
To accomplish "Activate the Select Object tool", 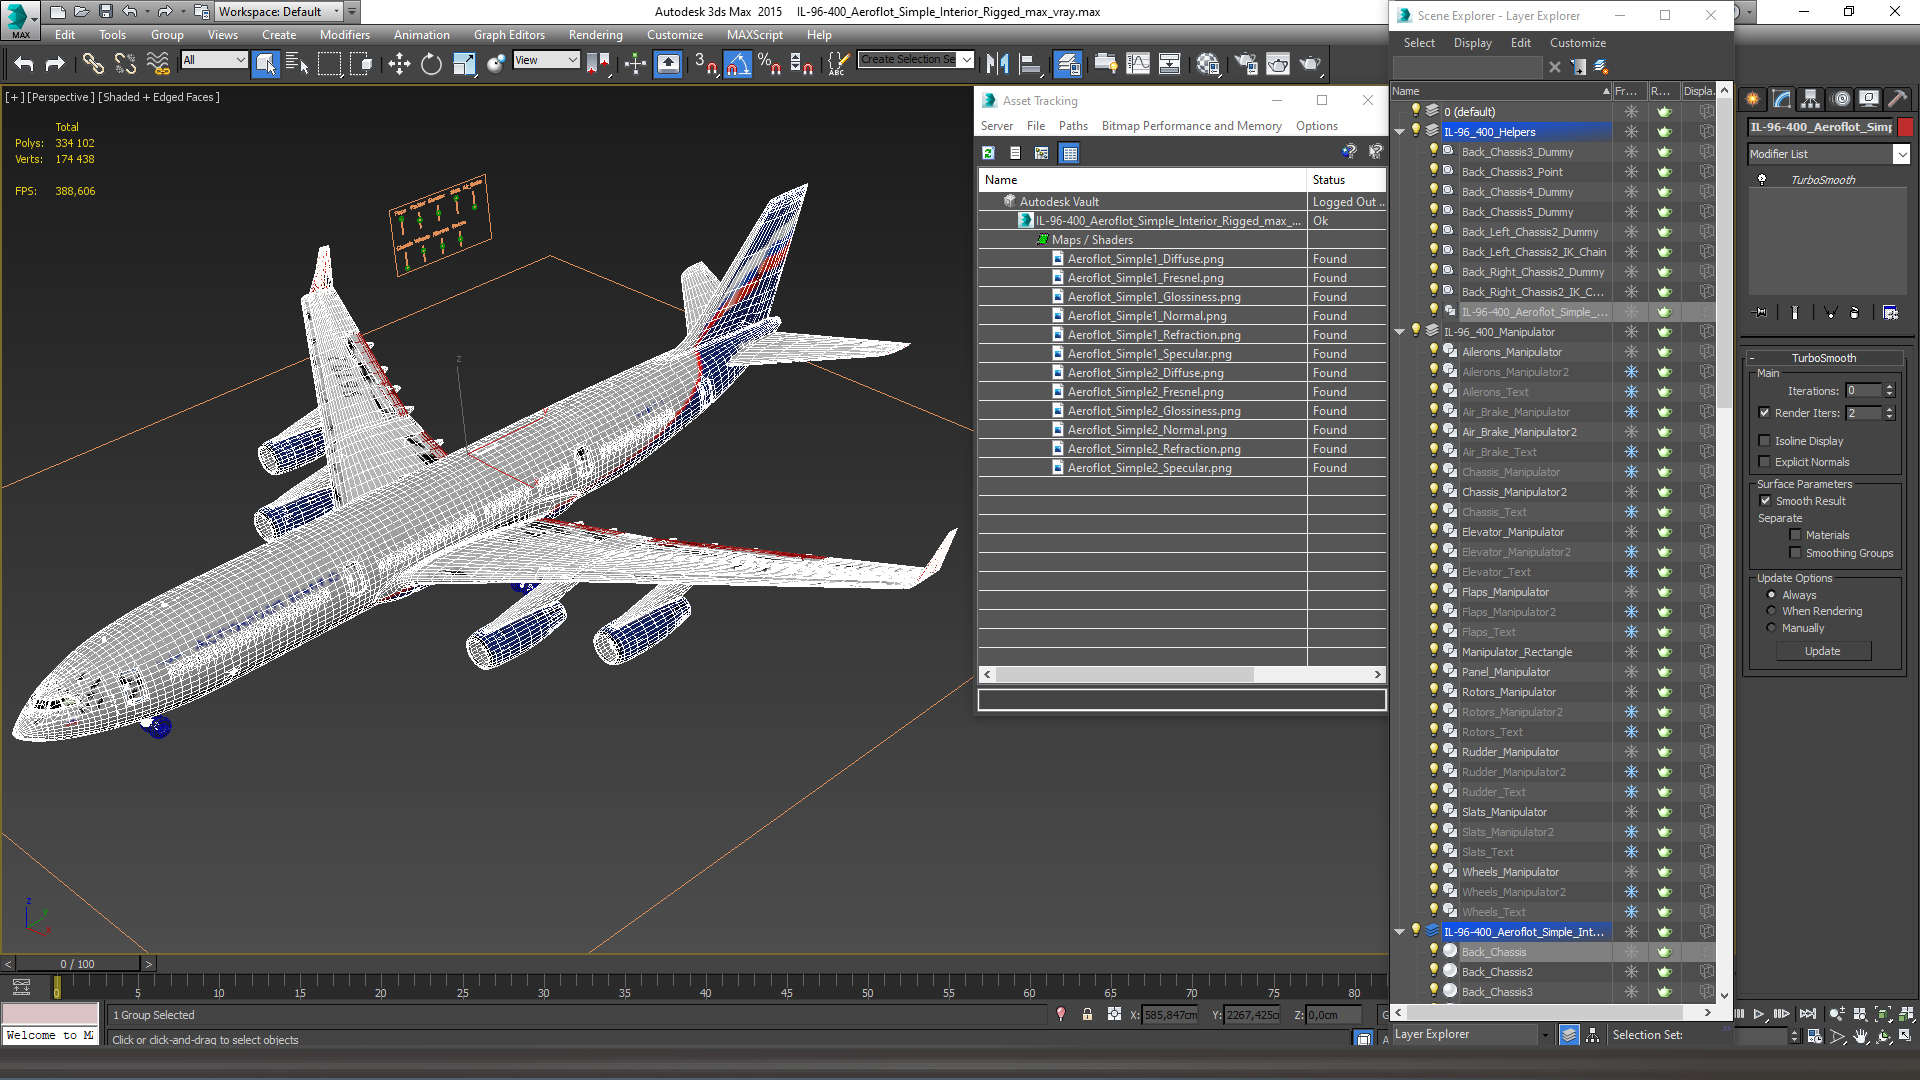I will click(266, 64).
